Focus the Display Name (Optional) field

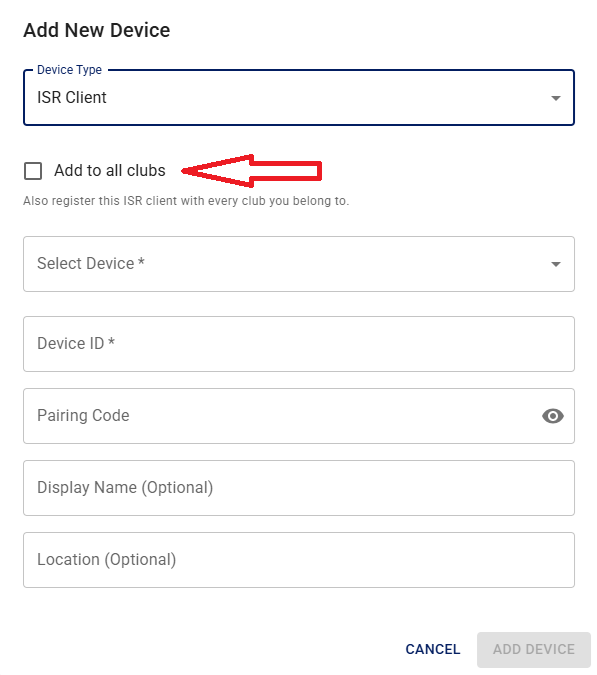(299, 488)
